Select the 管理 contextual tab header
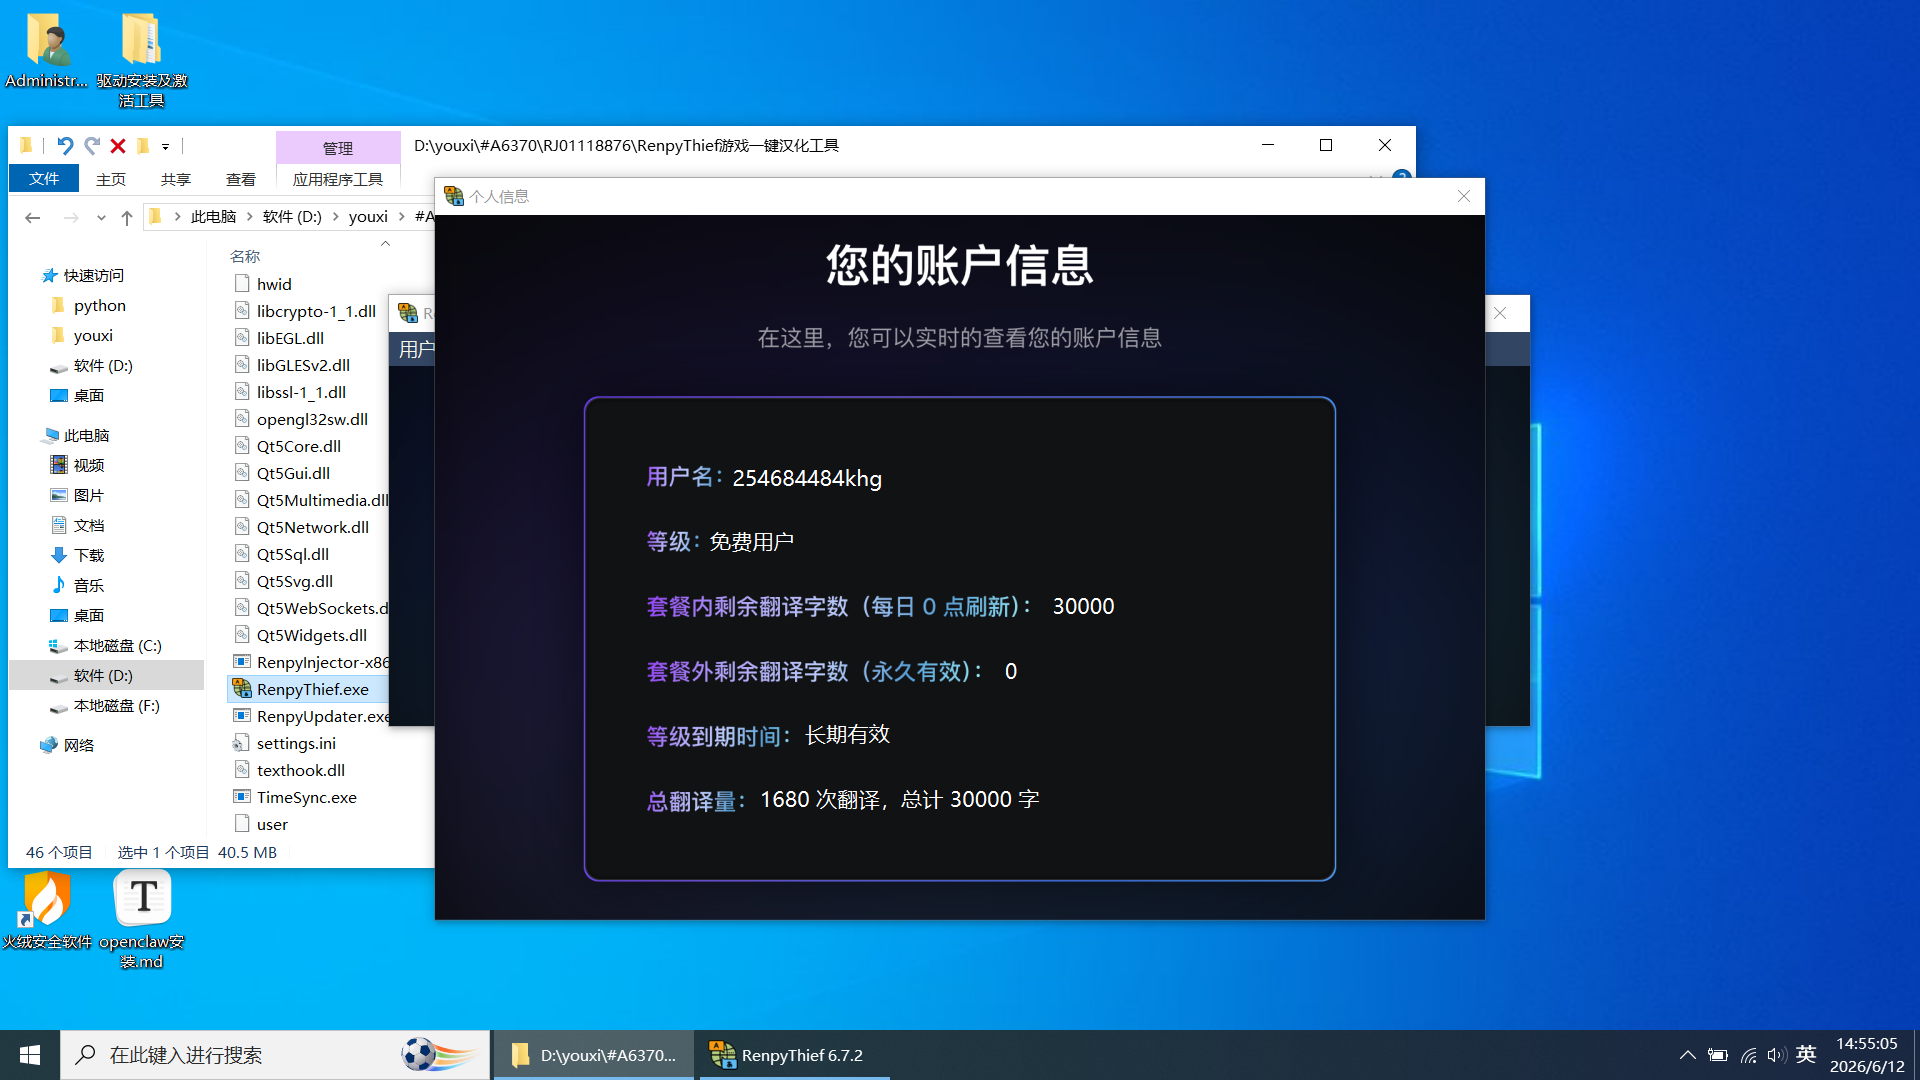 [338, 148]
